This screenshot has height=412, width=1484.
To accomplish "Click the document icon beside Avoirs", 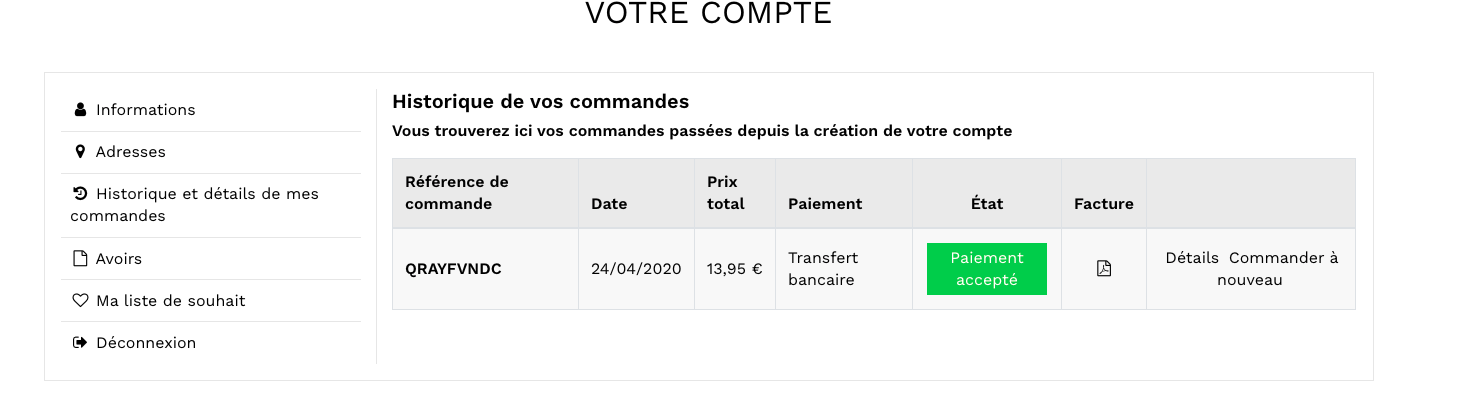I will pos(81,259).
